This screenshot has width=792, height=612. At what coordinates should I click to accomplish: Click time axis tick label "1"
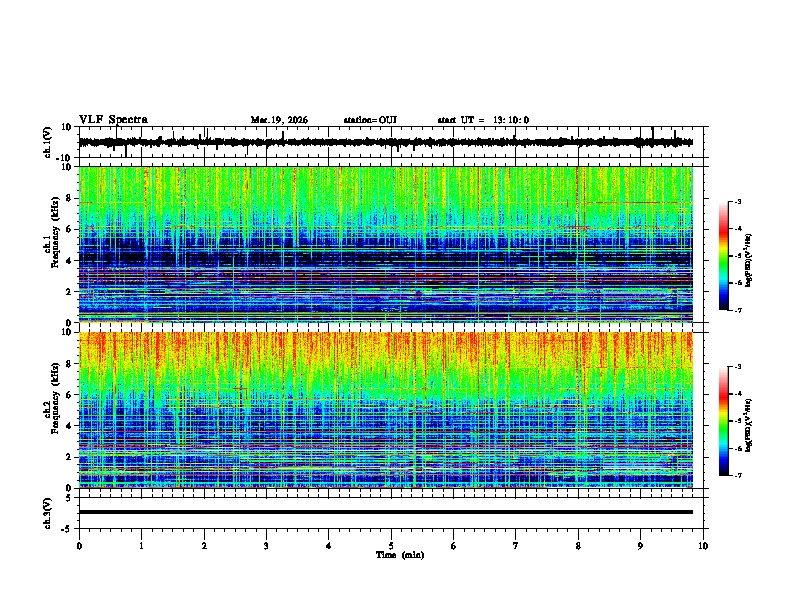click(141, 546)
